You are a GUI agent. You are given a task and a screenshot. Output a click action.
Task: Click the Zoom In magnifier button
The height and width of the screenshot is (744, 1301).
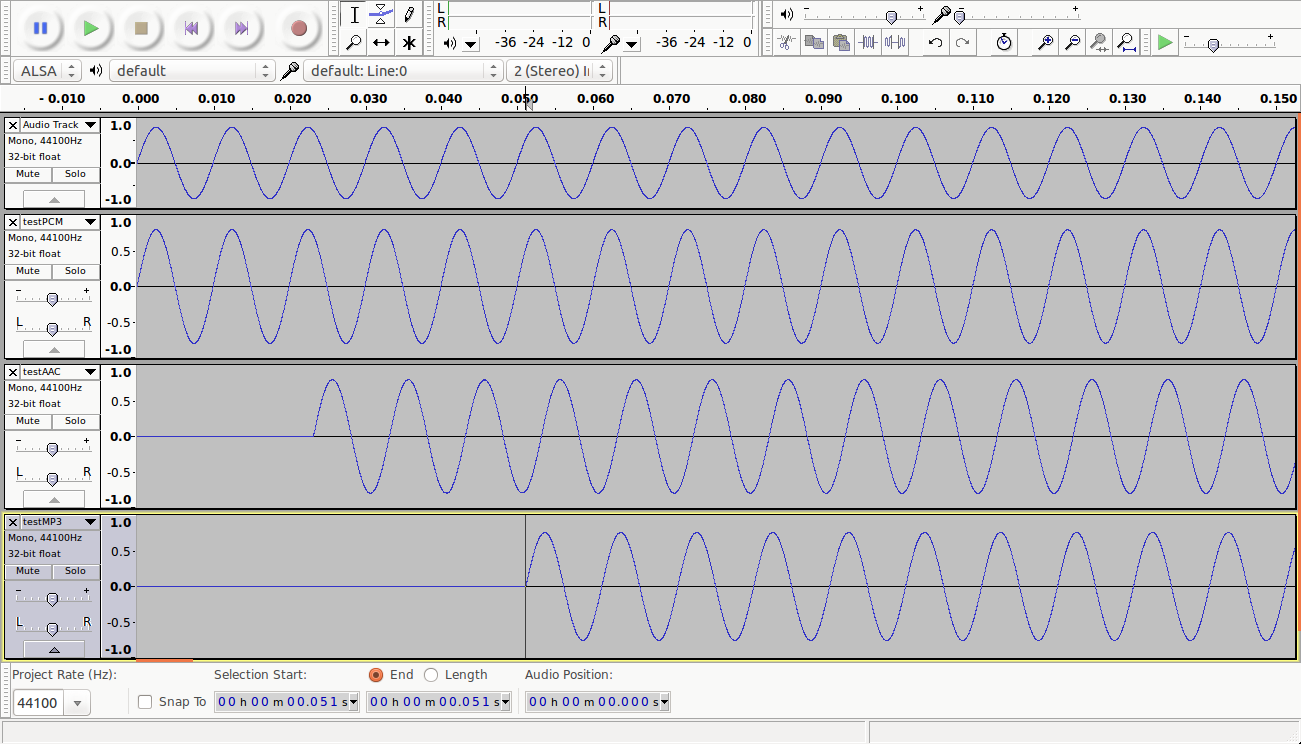click(x=1045, y=42)
